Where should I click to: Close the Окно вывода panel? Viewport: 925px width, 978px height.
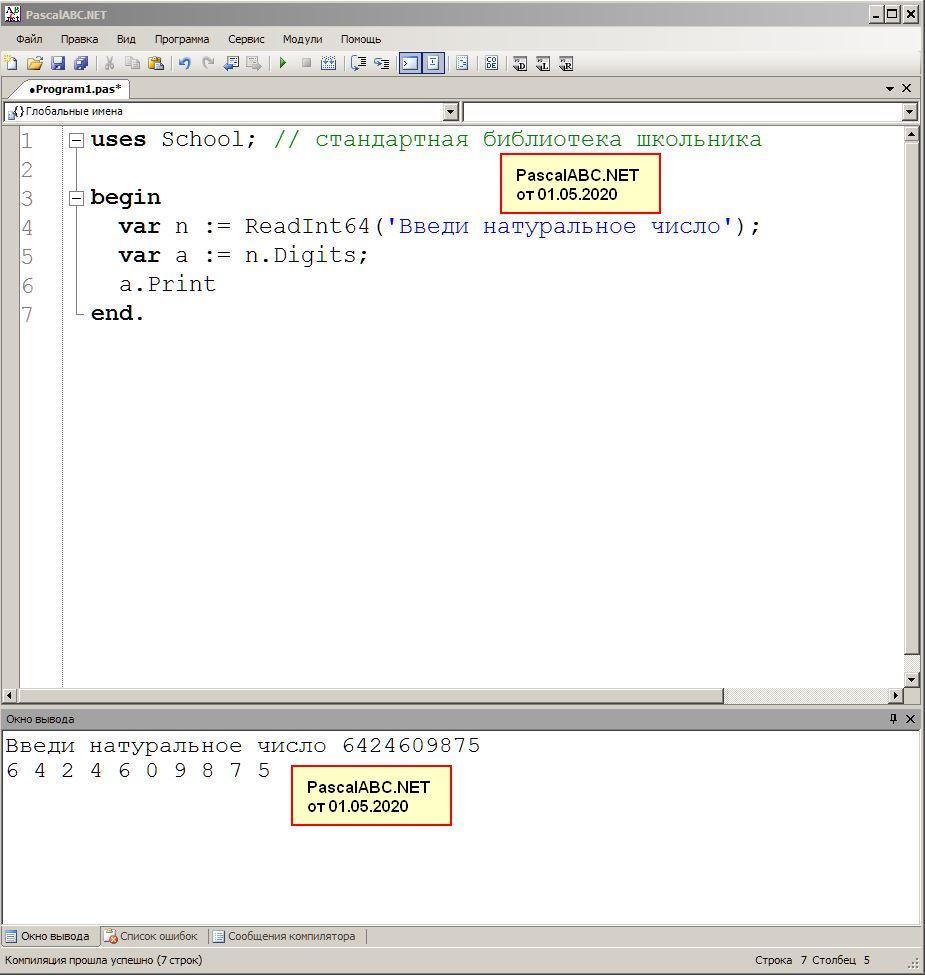pyautogui.click(x=910, y=719)
